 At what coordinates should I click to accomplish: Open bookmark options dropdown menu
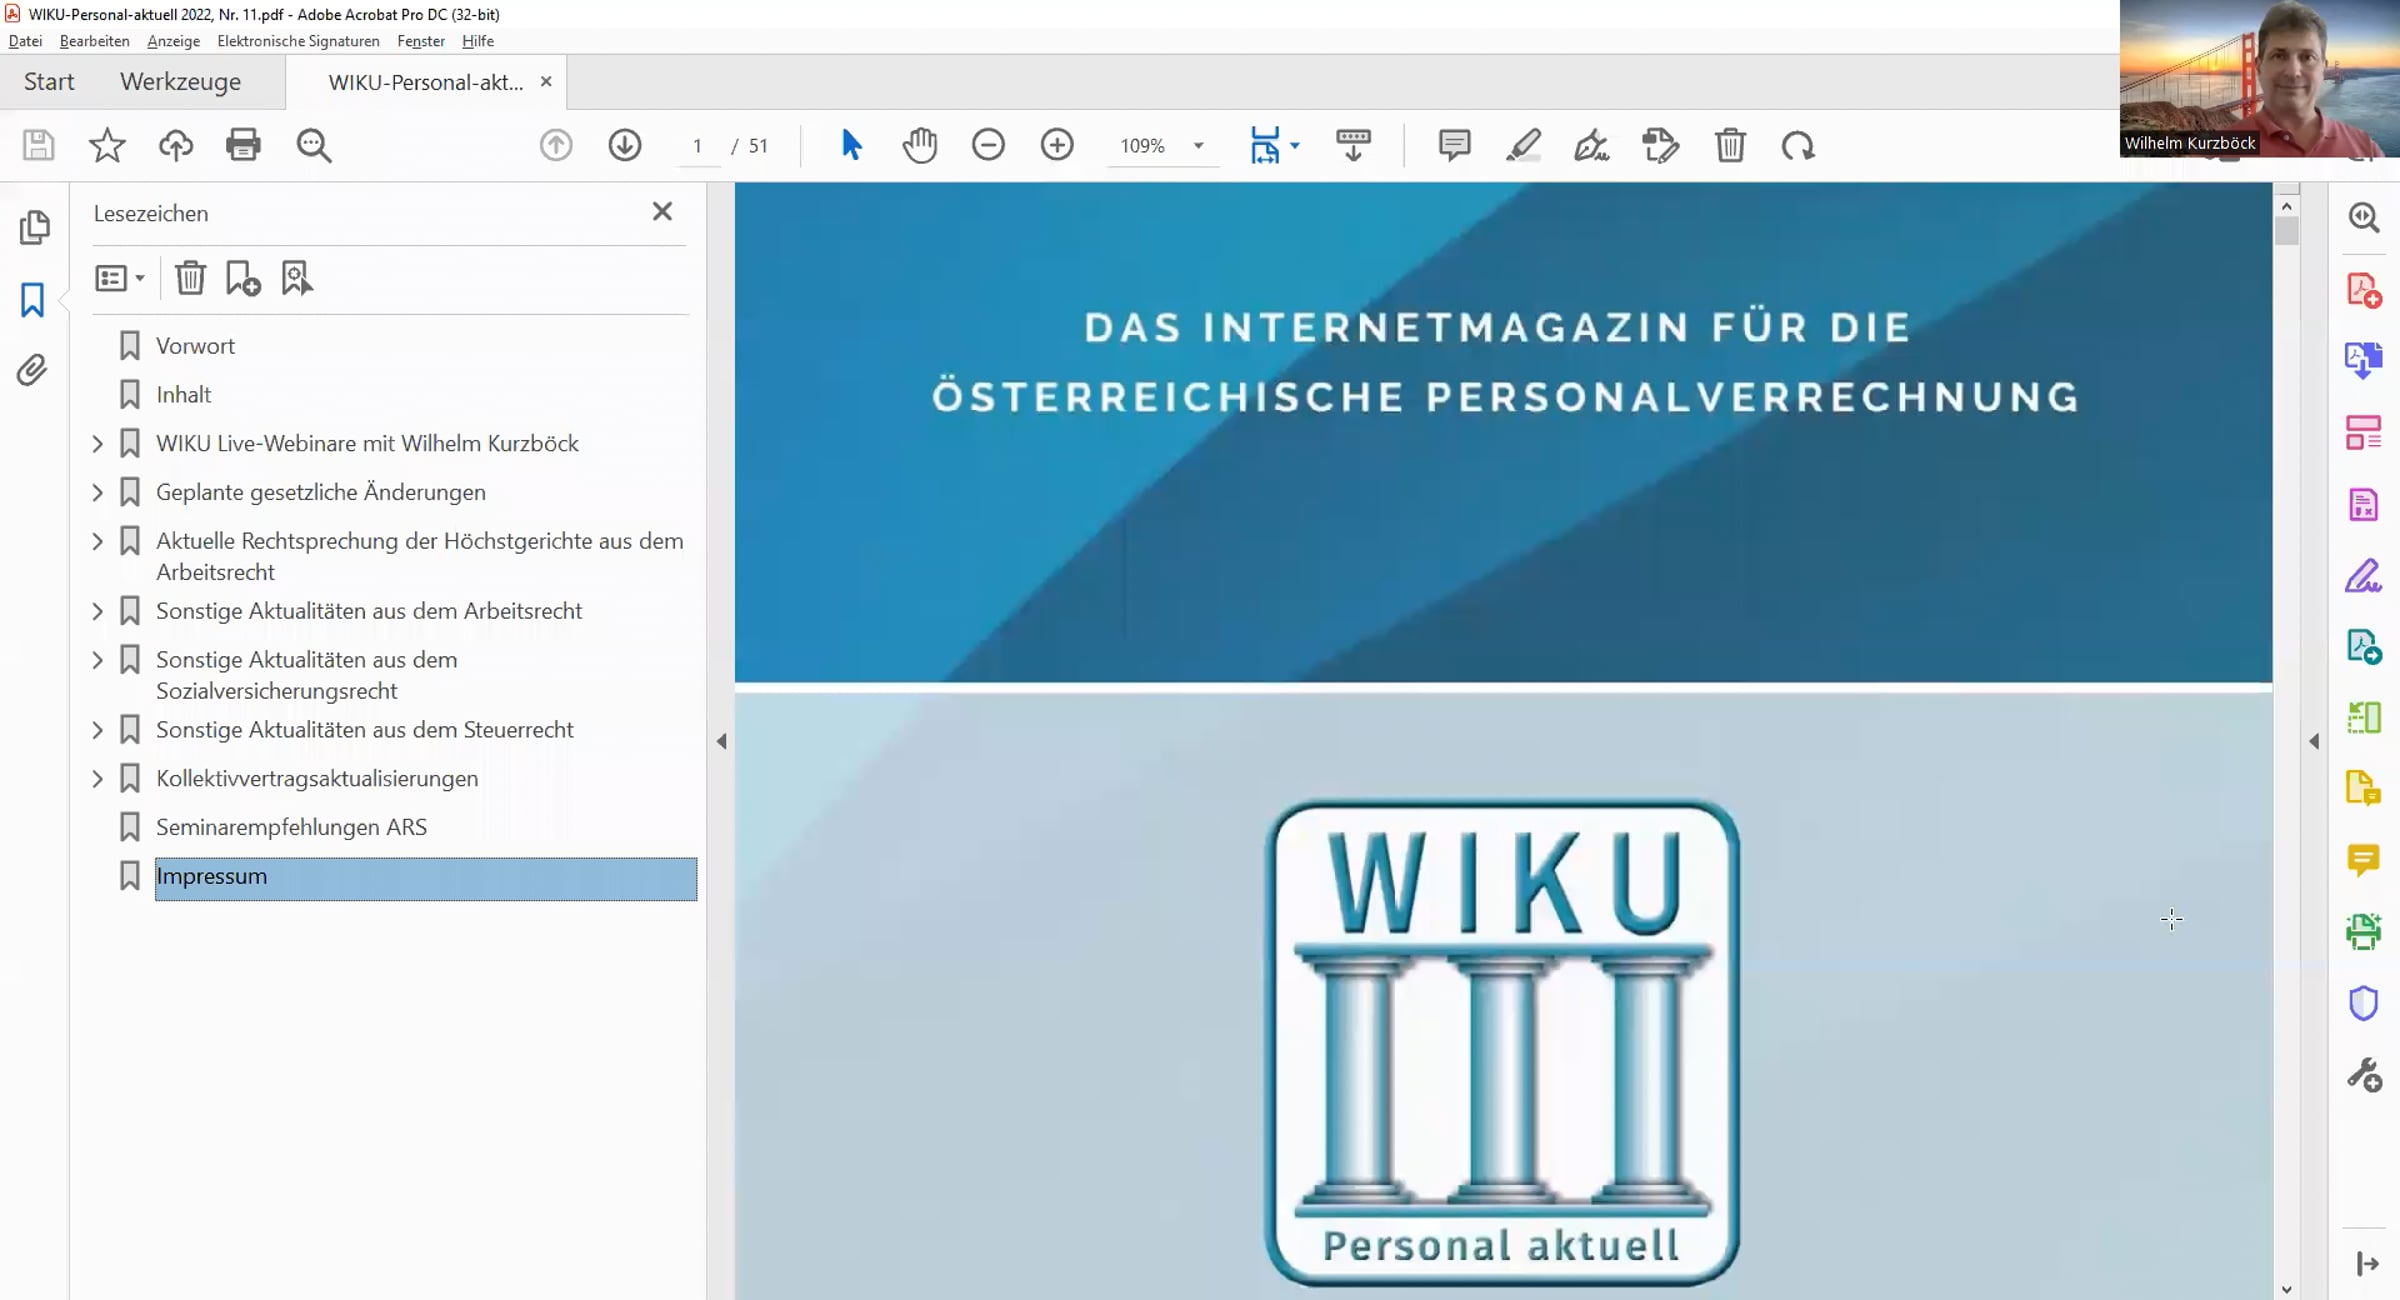click(120, 278)
